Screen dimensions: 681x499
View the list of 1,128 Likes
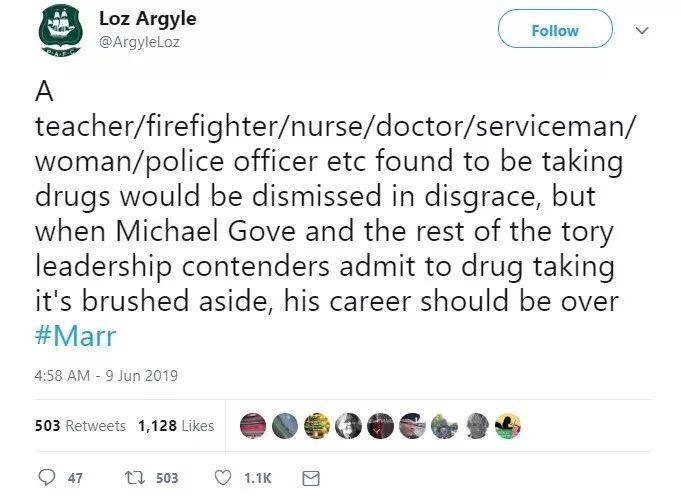click(176, 425)
